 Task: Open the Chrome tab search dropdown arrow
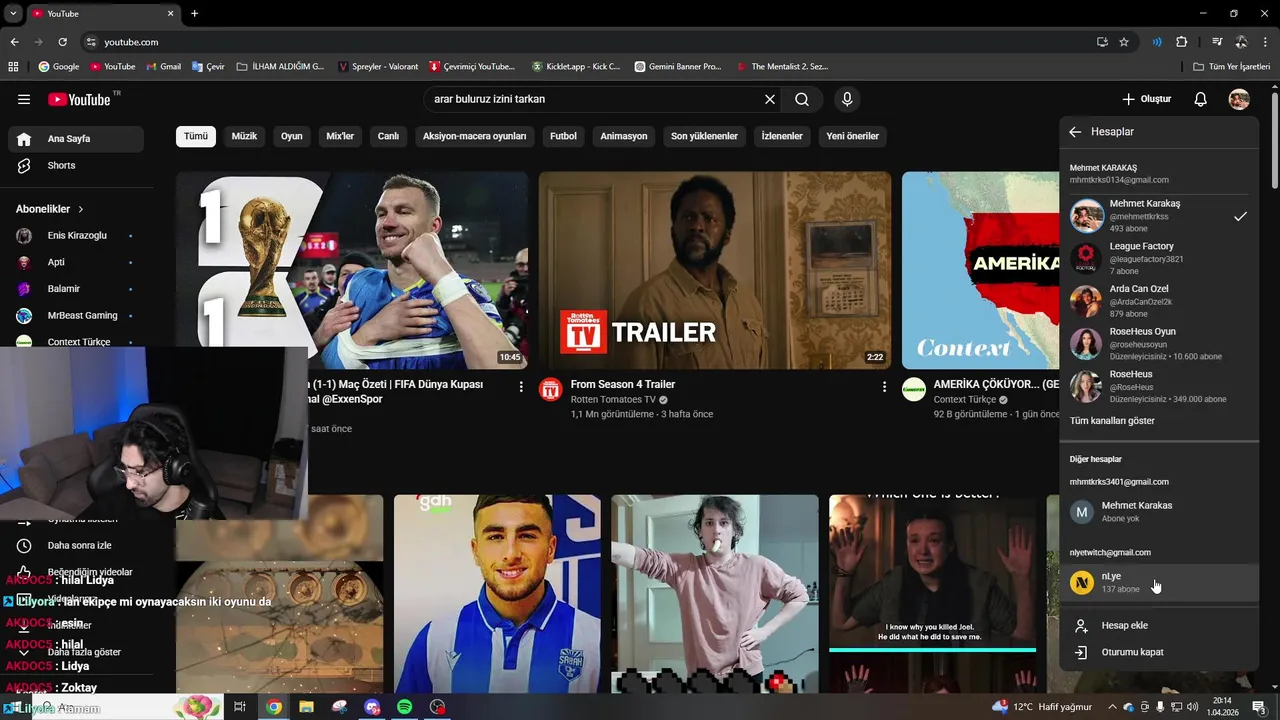point(13,13)
